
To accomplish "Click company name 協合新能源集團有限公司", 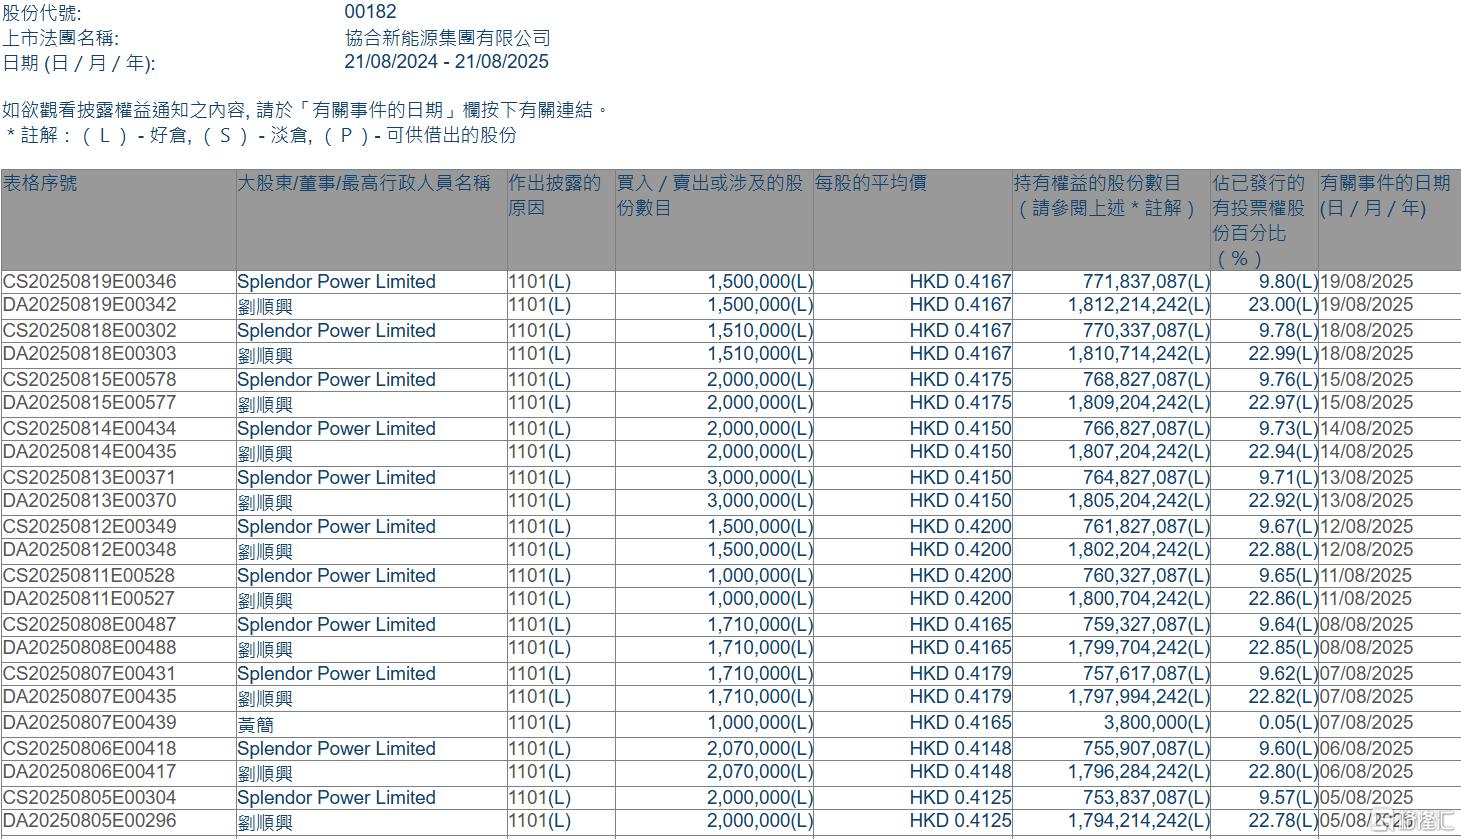I will click(448, 38).
